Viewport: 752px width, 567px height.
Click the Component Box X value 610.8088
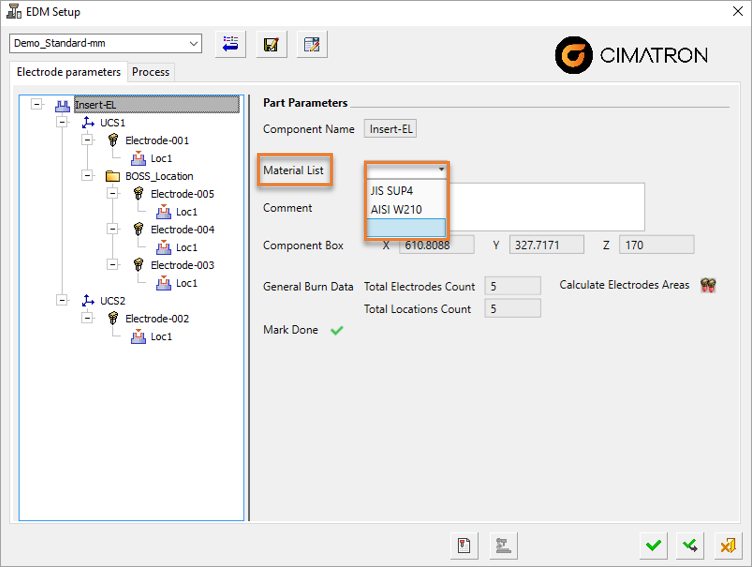tap(436, 245)
